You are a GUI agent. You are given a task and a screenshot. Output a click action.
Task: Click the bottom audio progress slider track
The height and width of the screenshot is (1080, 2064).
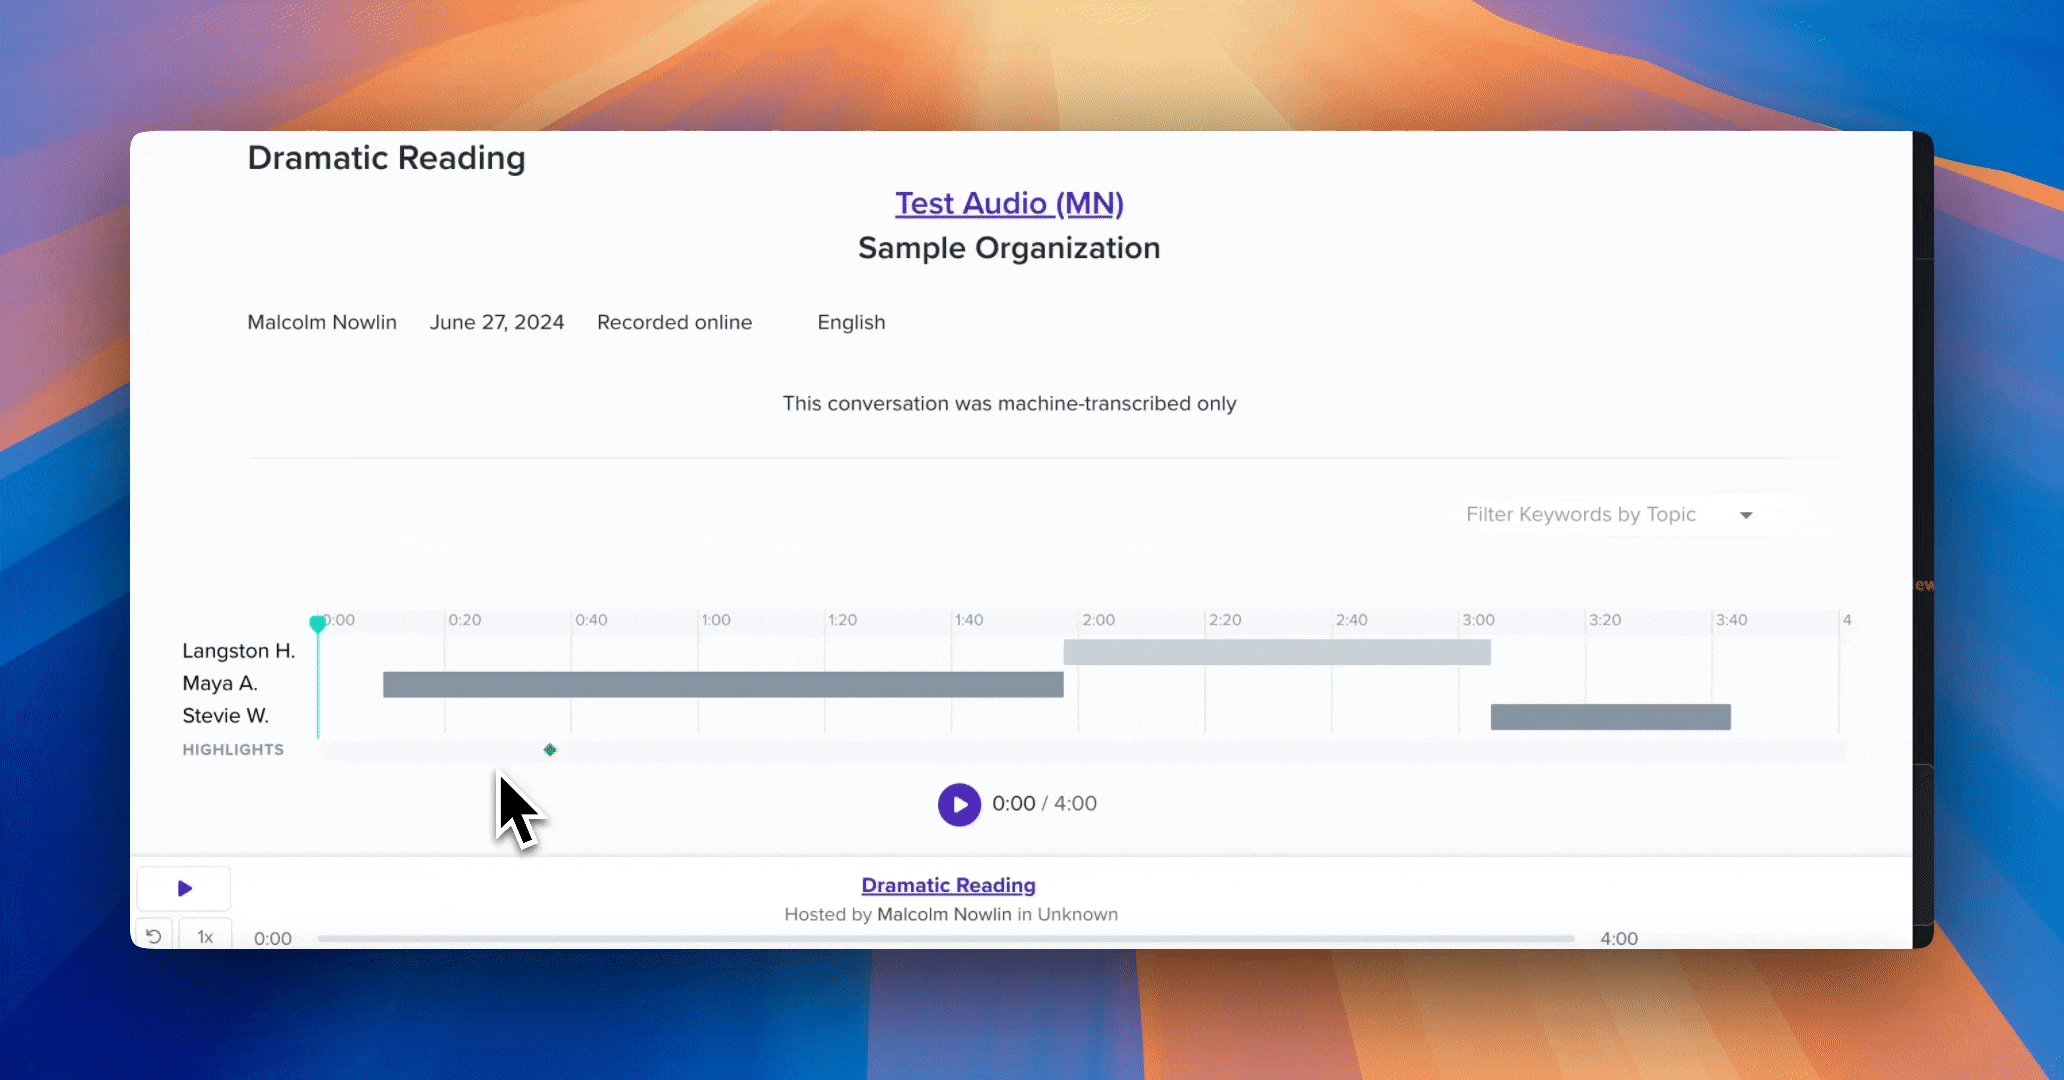[x=945, y=939]
